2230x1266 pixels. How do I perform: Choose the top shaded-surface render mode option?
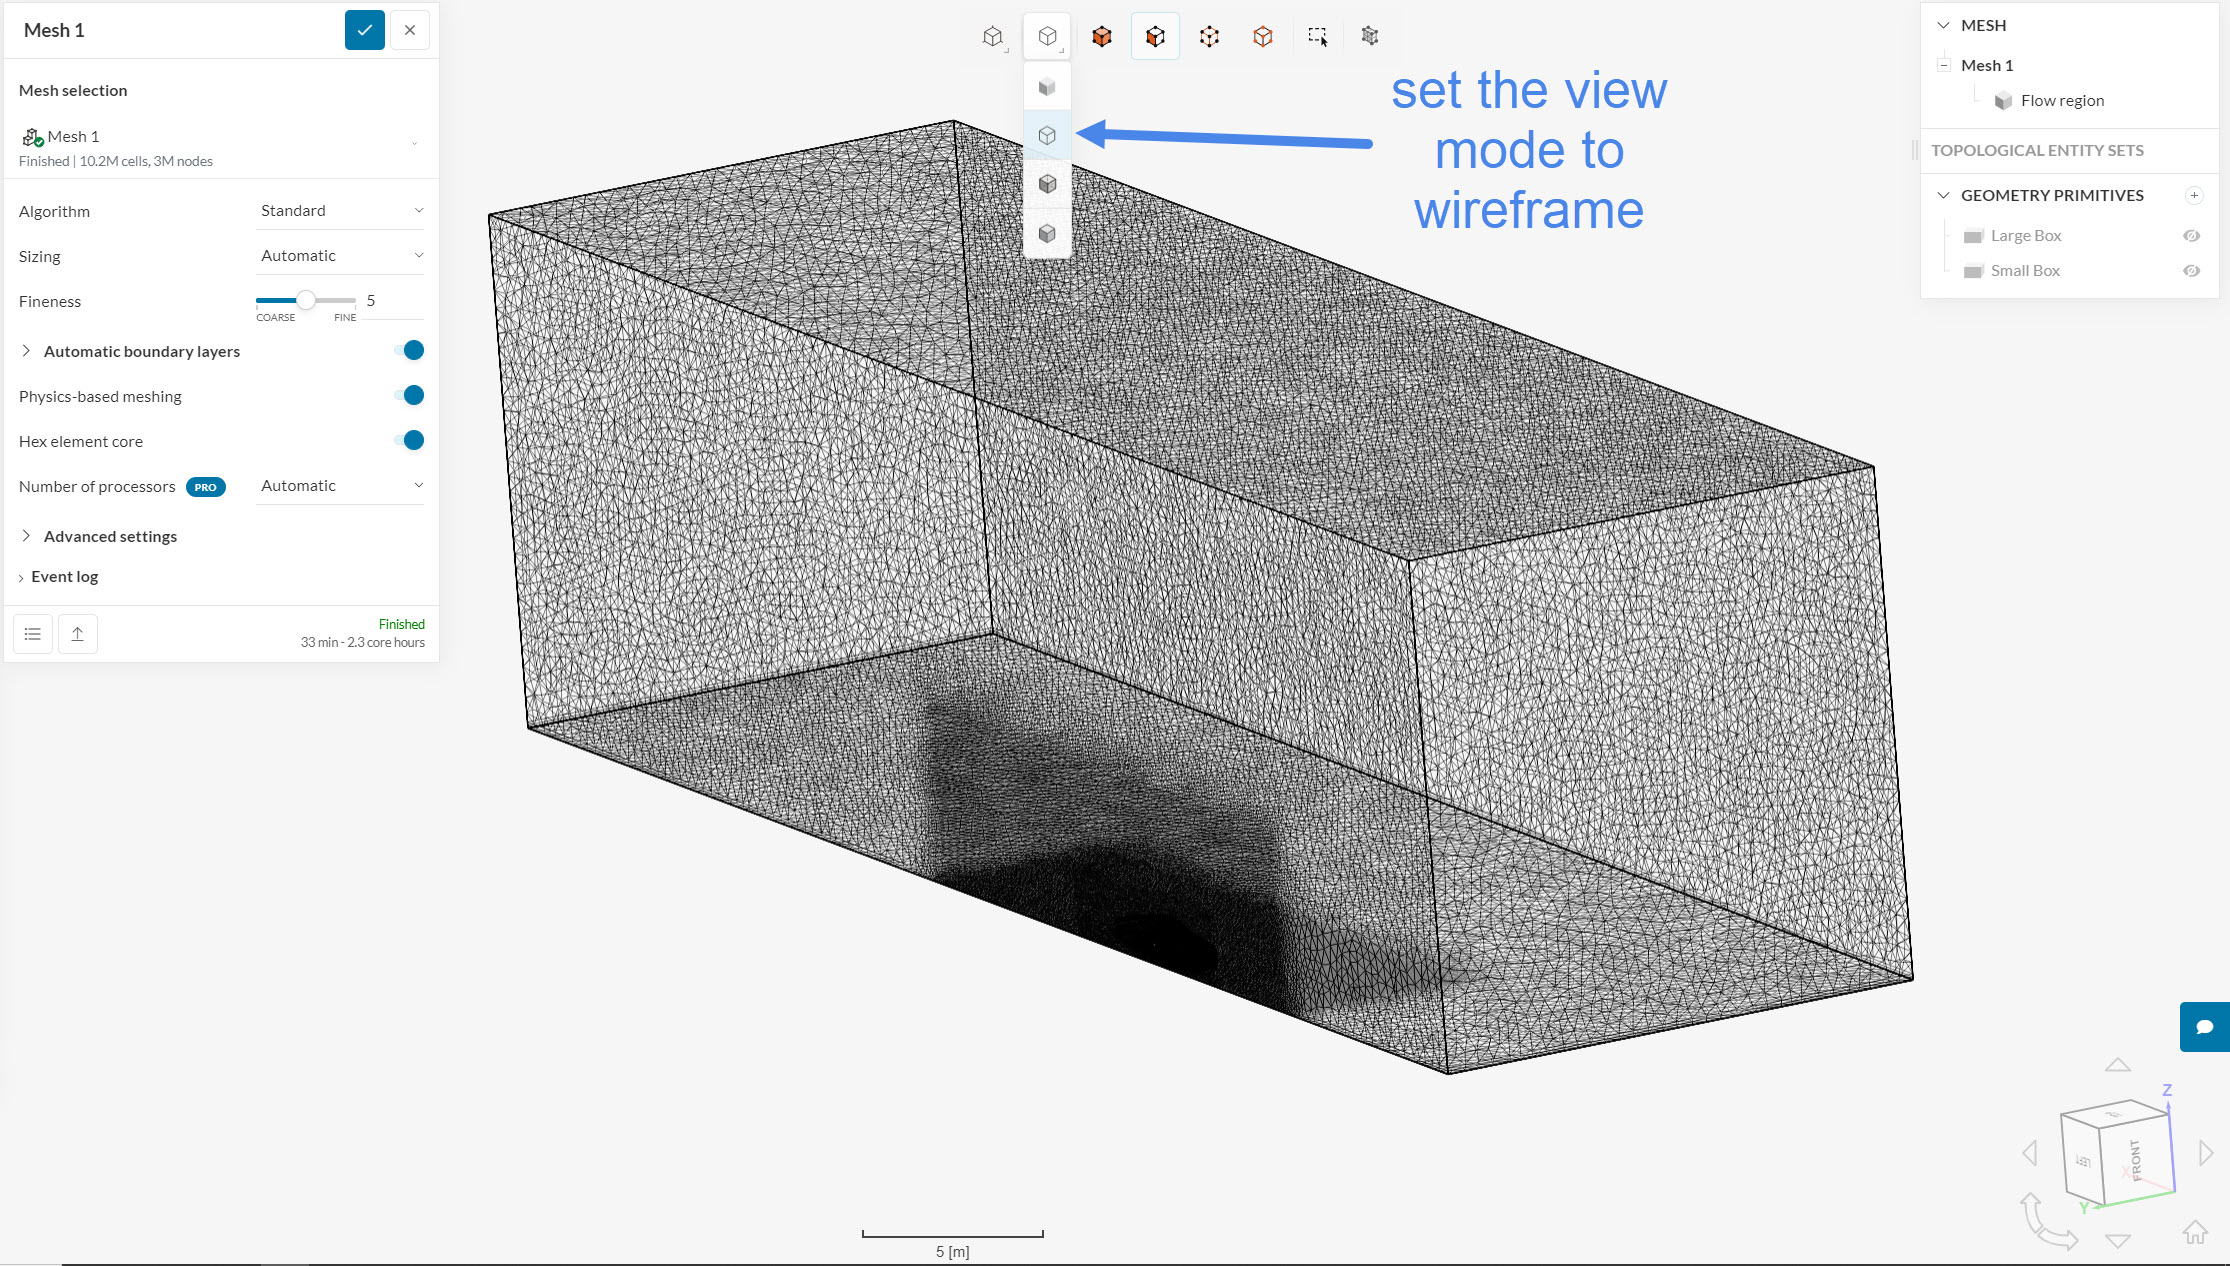tap(1047, 87)
